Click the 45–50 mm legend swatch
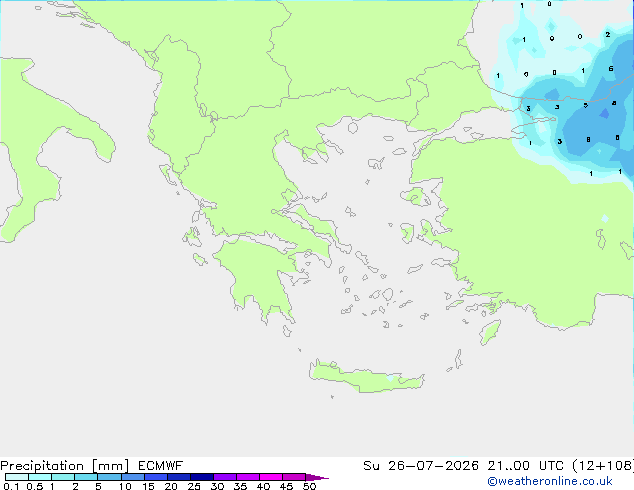634x490 pixels. click(294, 477)
